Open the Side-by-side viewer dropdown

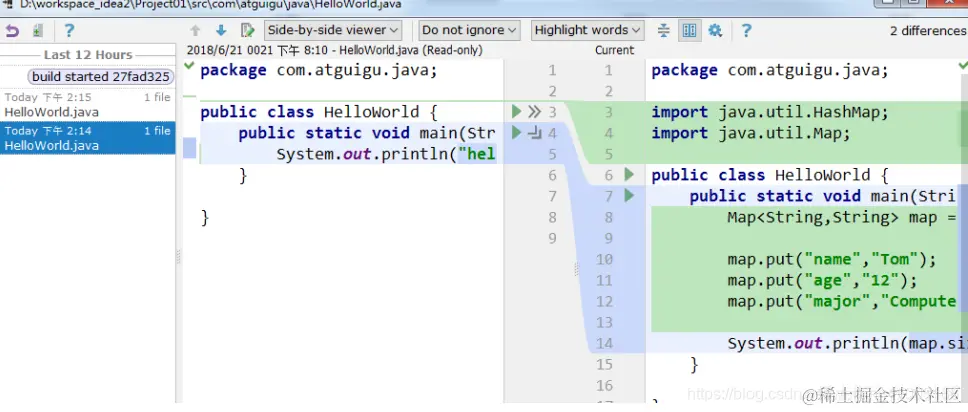333,30
